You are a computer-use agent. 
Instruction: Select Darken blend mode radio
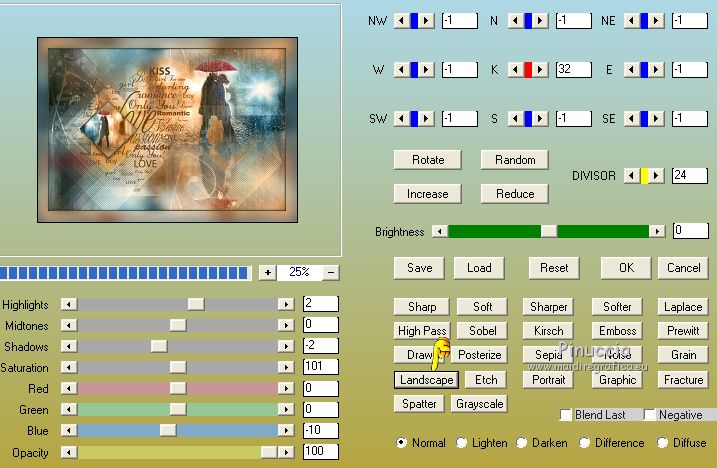[x=521, y=442]
